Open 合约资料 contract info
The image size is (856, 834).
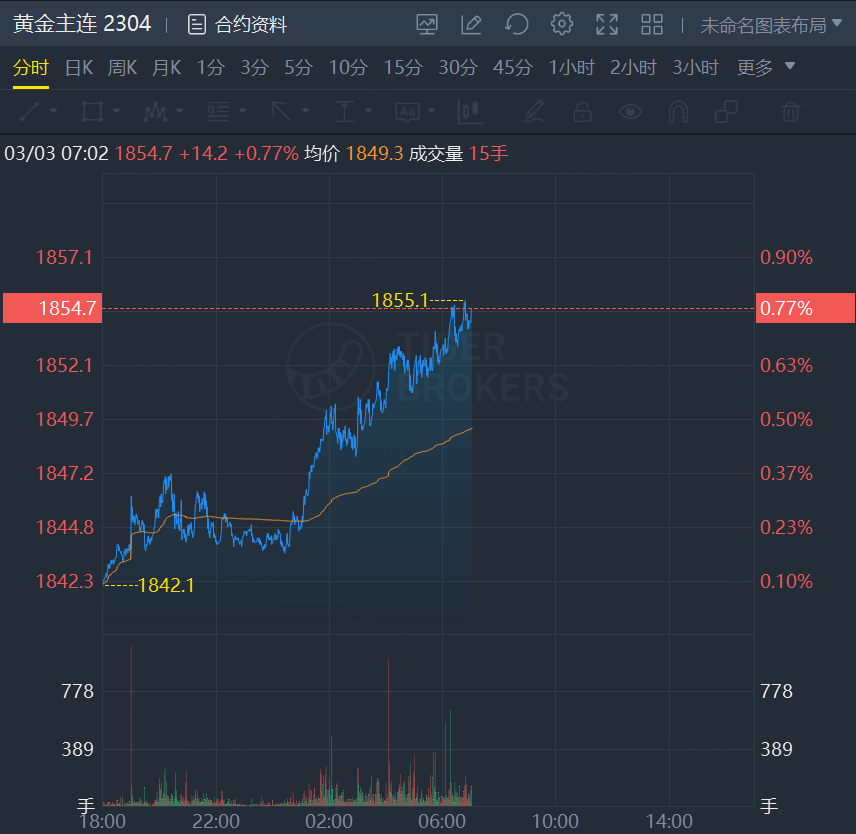pos(238,24)
